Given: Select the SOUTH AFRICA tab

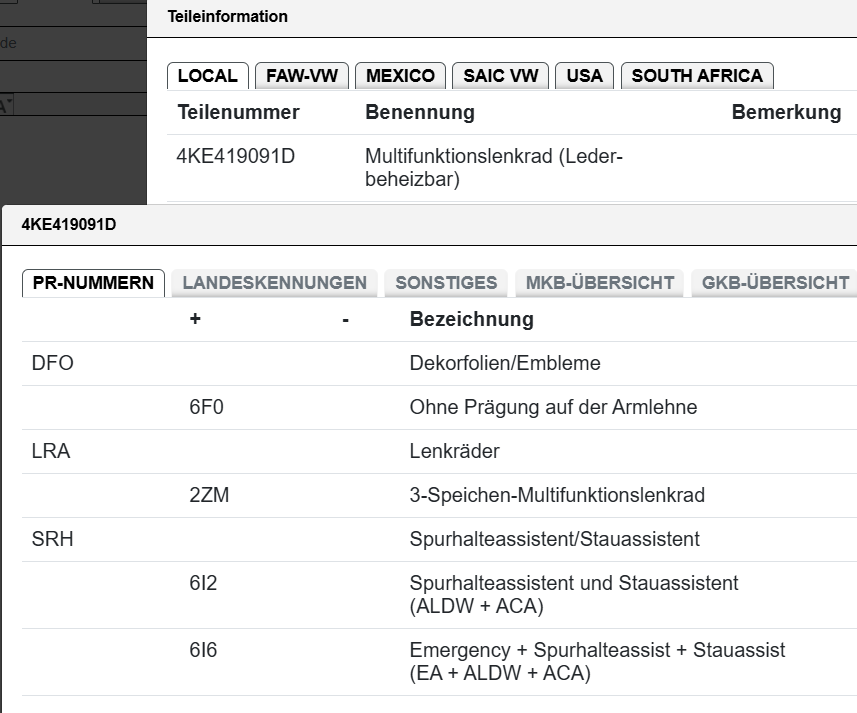Looking at the screenshot, I should tap(697, 76).
